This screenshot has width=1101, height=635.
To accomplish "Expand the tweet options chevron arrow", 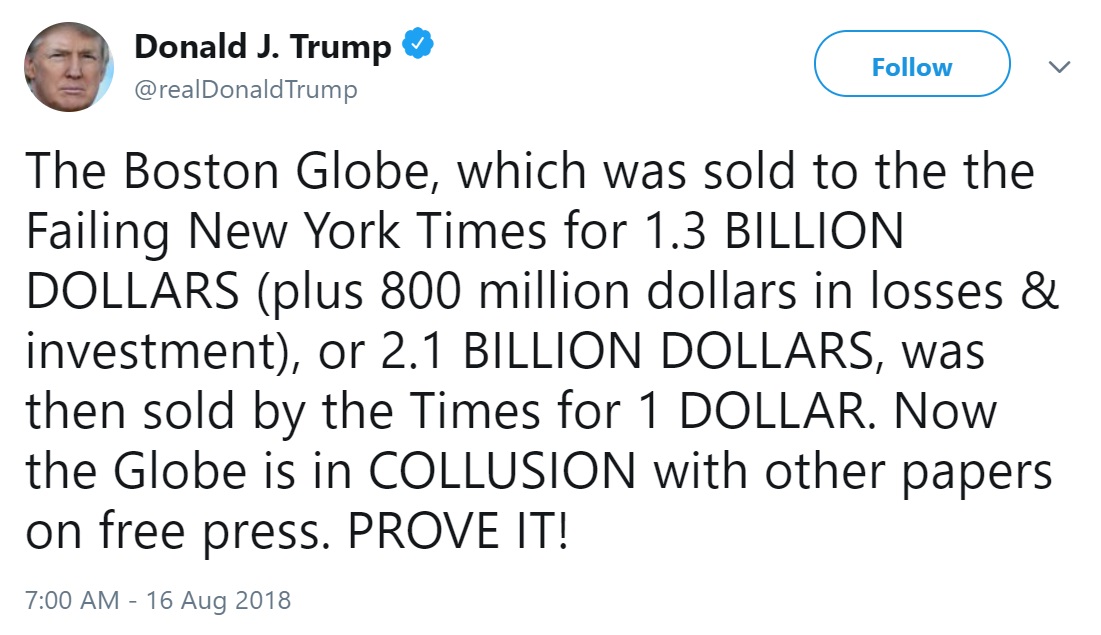I will pyautogui.click(x=1058, y=67).
